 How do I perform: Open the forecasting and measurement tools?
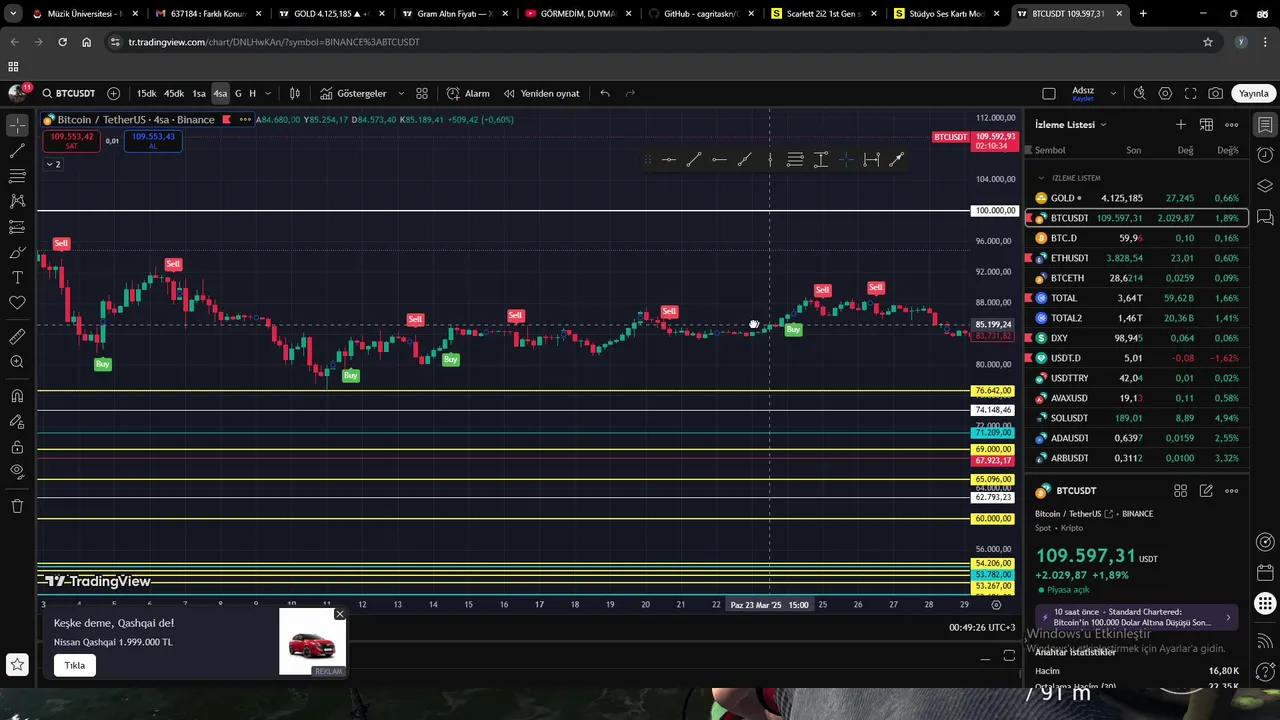coord(17,227)
